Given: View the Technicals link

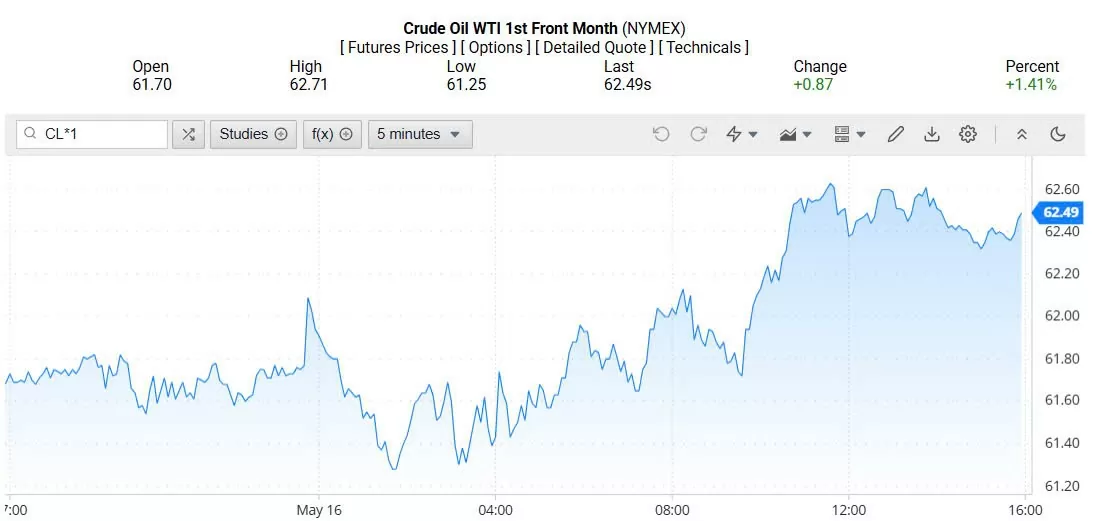Looking at the screenshot, I should [x=703, y=48].
